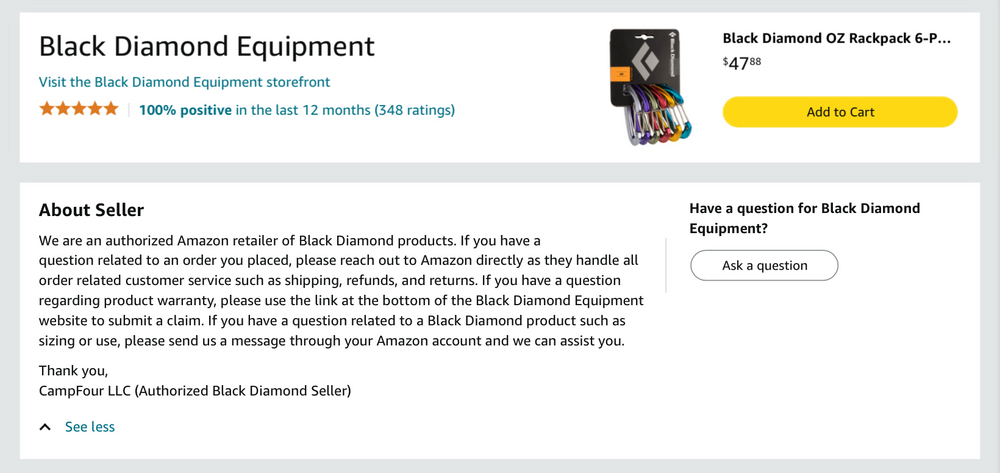The height and width of the screenshot is (473, 1000).
Task: Click the CampFour LLC signature line
Action: [x=195, y=391]
